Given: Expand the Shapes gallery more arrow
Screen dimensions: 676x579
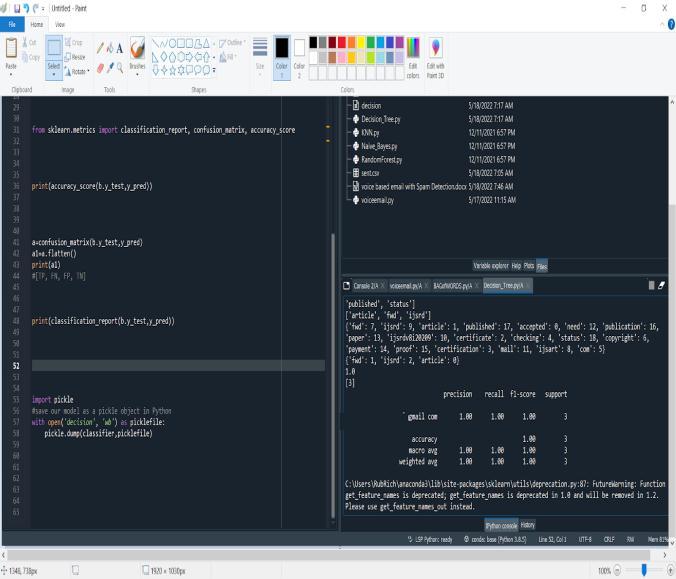Looking at the screenshot, I should coord(214,70).
